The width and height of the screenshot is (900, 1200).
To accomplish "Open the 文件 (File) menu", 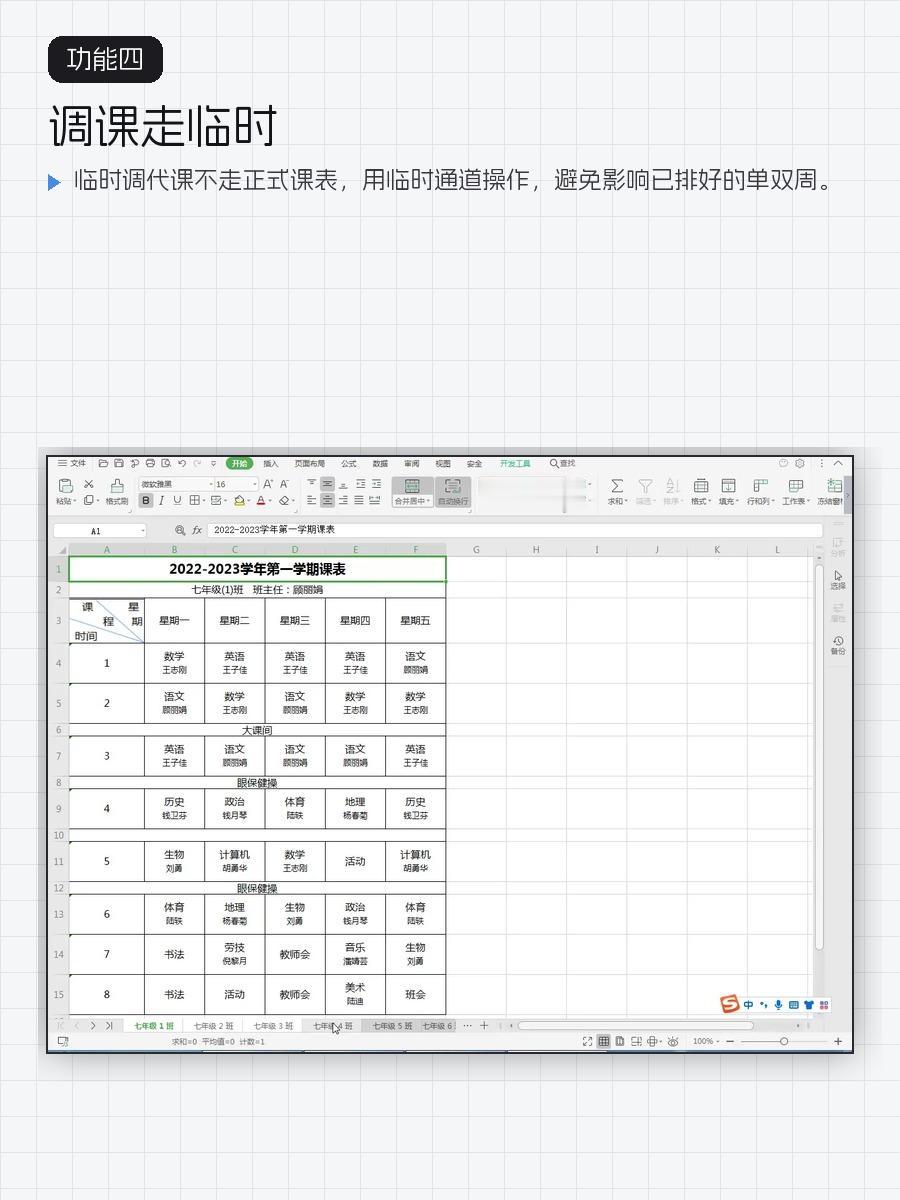I will (72, 463).
